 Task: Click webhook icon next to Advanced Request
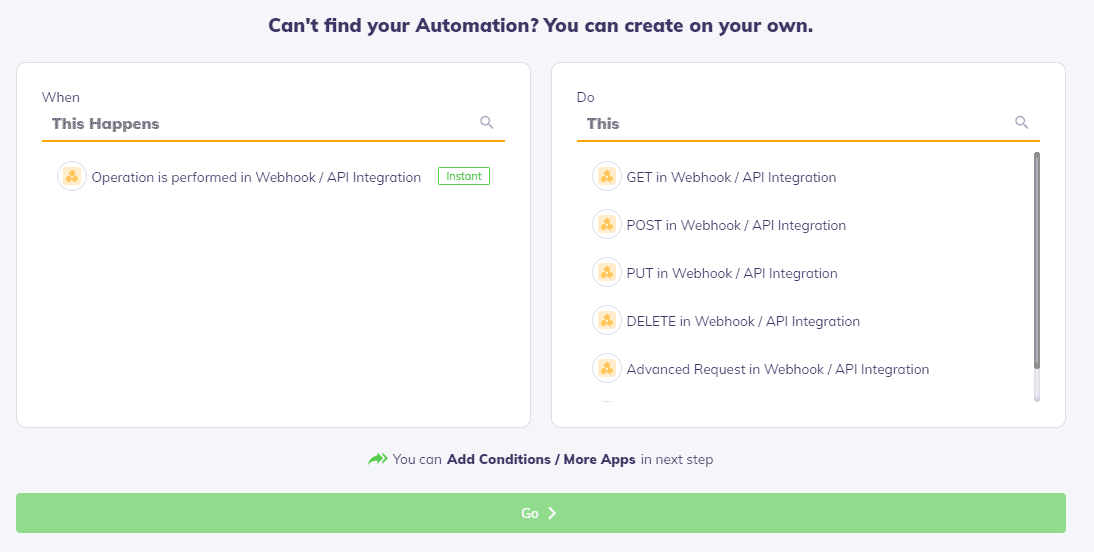pos(606,368)
